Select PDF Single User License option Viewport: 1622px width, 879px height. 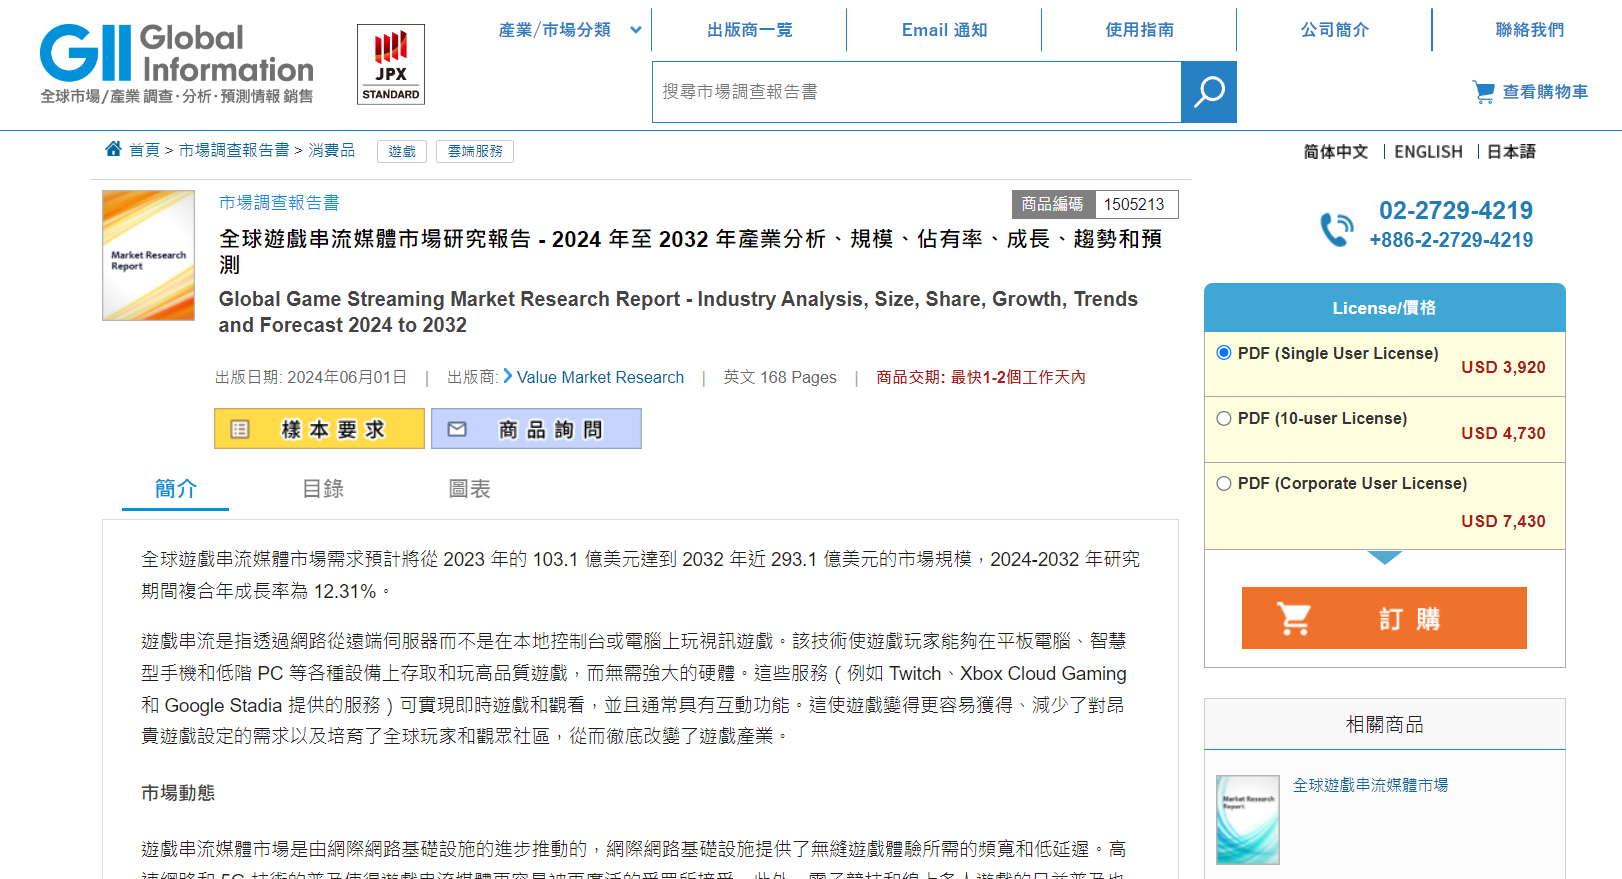1224,353
